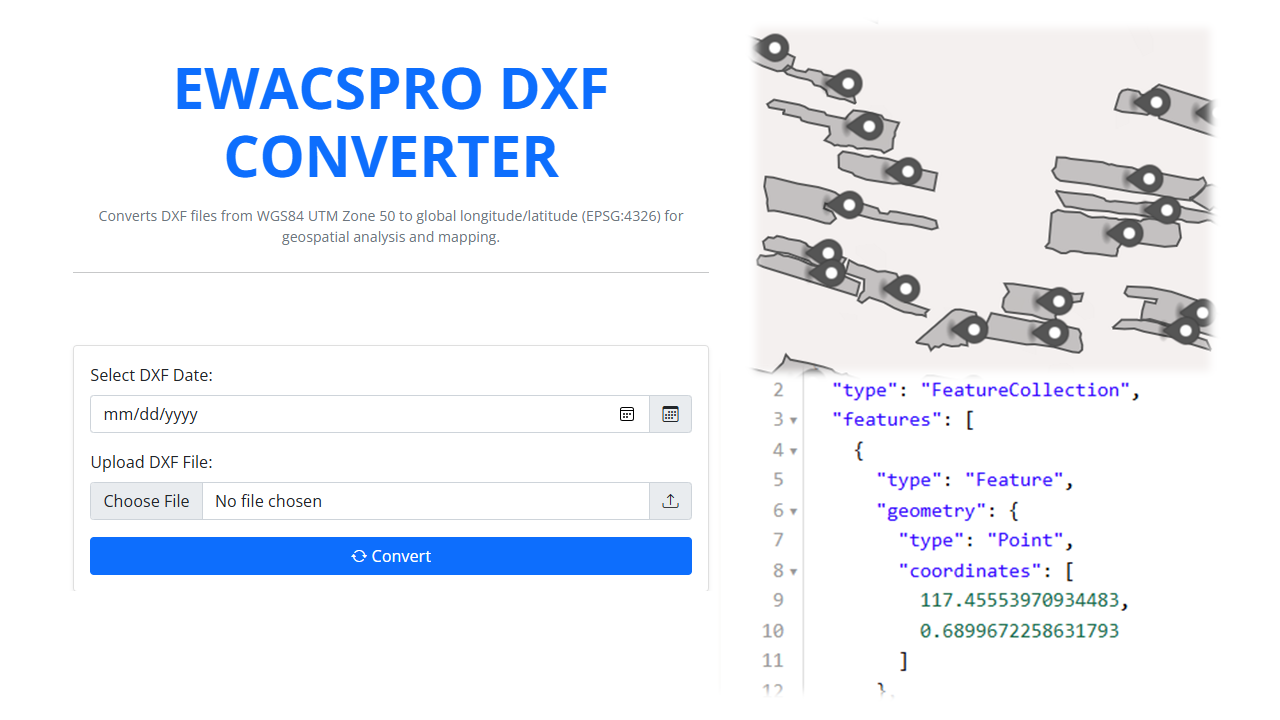Viewport: 1280px width, 720px height.
Task: Hit the blue Convert button
Action: point(390,556)
